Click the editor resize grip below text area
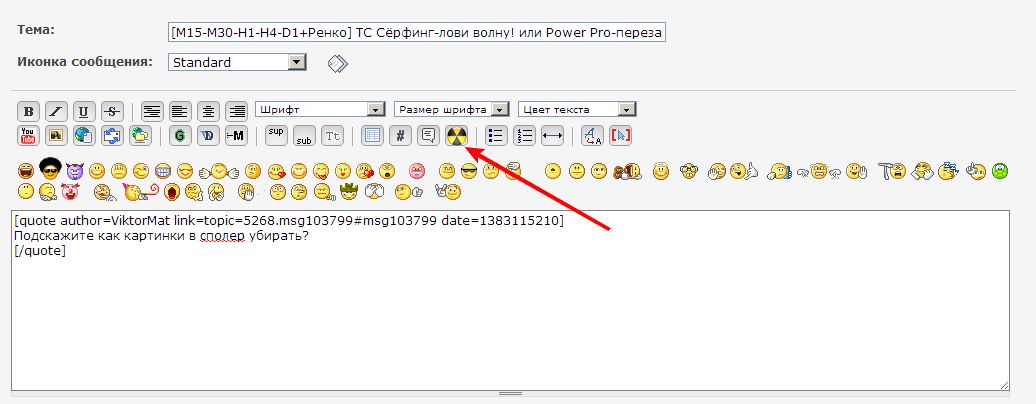The width and height of the screenshot is (1036, 404). [510, 393]
